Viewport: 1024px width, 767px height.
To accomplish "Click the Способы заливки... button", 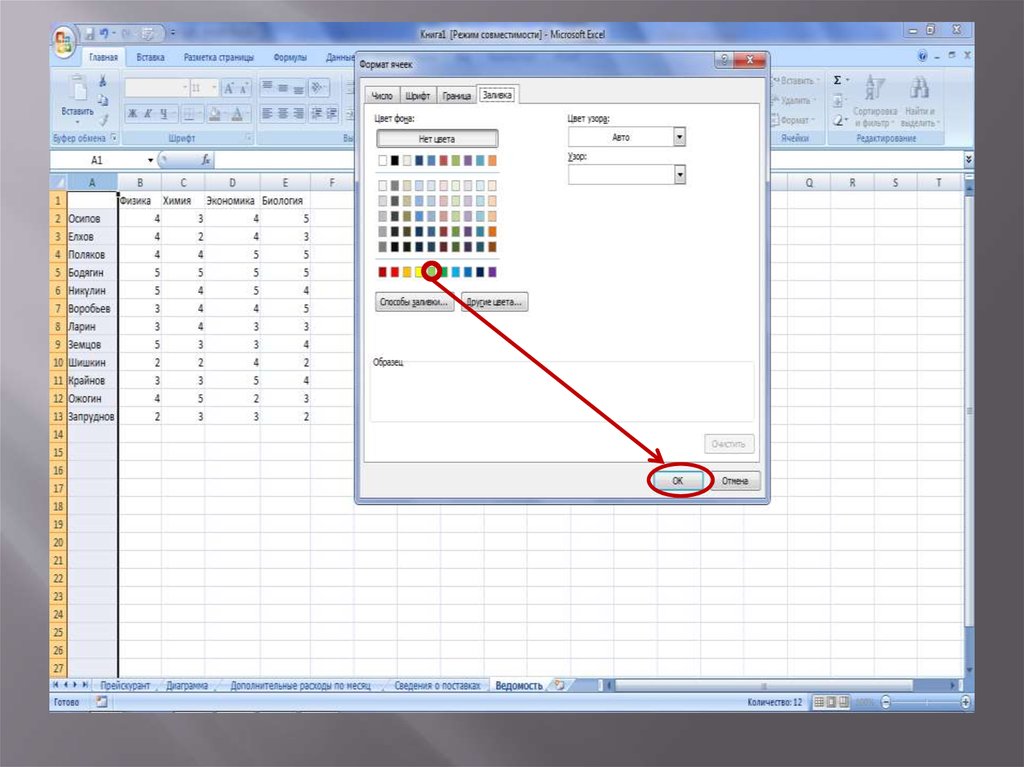I will coord(414,302).
